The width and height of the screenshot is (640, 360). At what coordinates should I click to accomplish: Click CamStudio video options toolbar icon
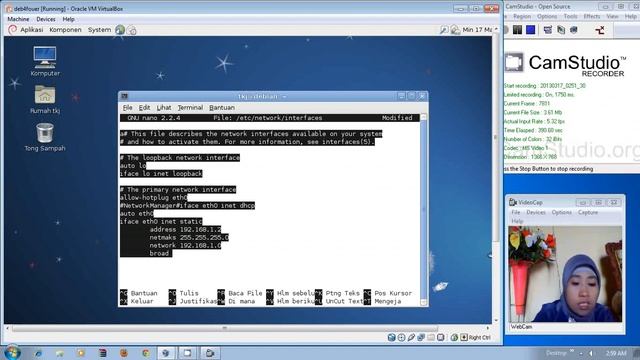[561, 29]
